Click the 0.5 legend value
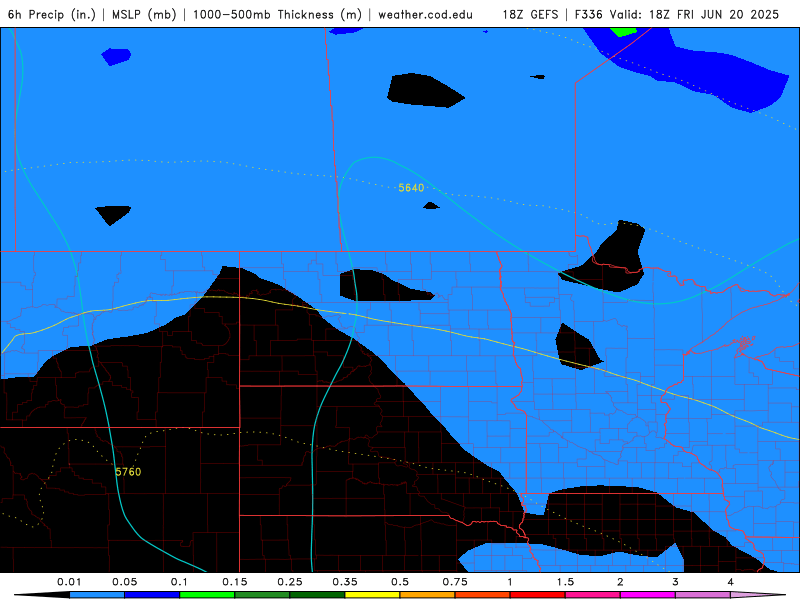This screenshot has height=600, width=800. click(400, 582)
